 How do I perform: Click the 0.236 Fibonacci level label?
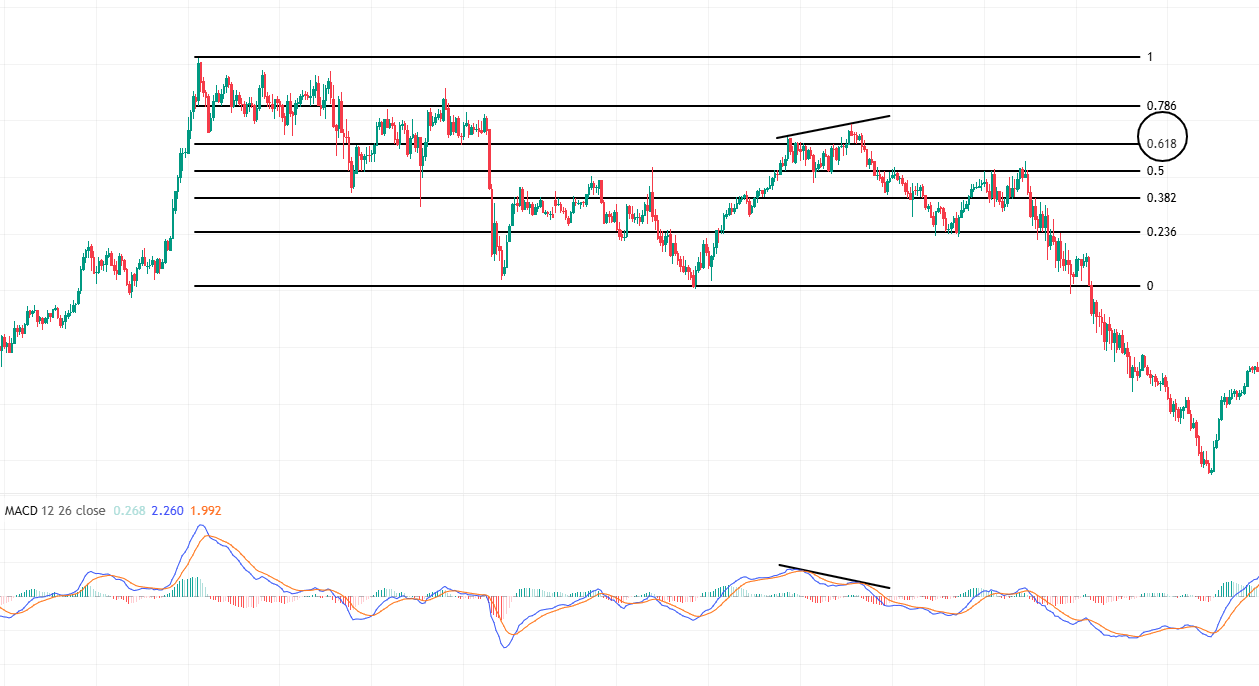click(1161, 232)
